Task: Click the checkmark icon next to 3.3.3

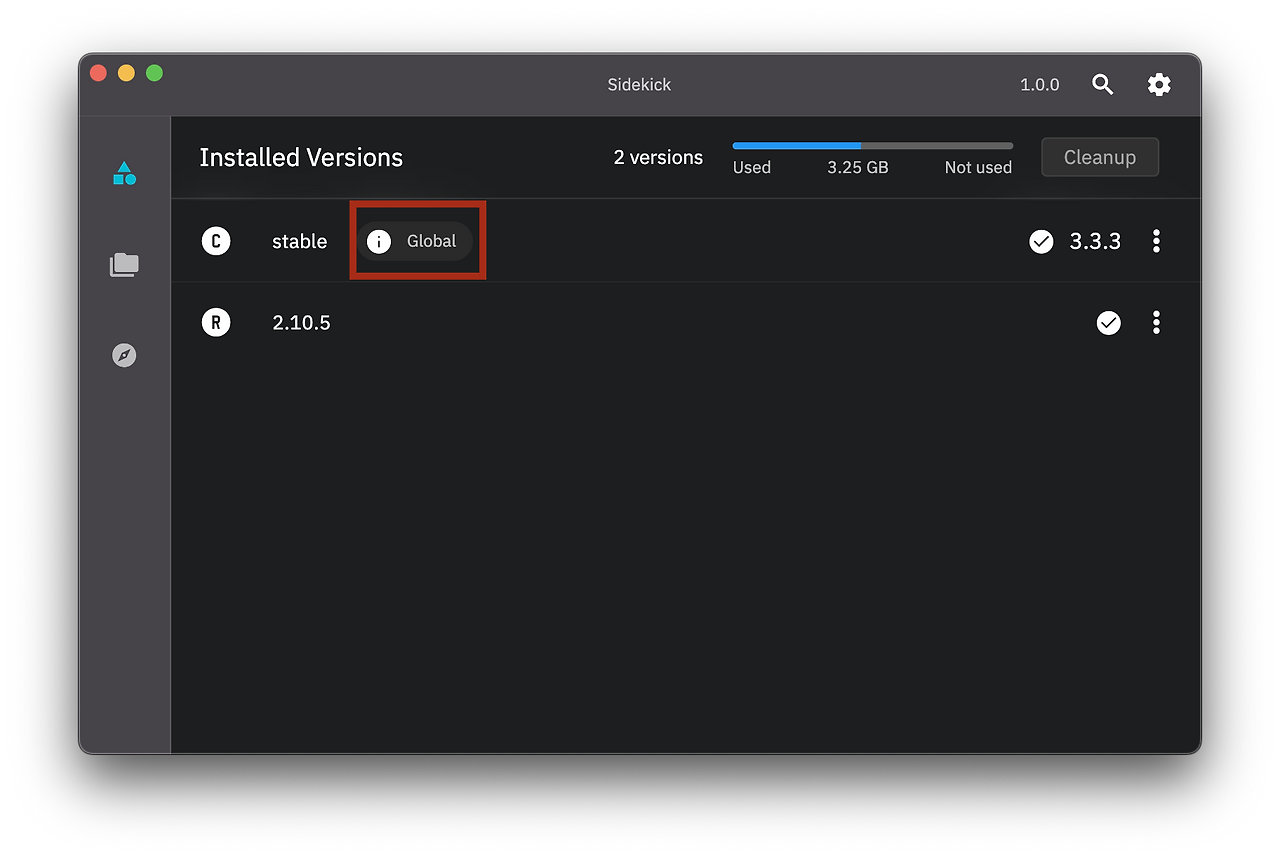Action: [1041, 241]
